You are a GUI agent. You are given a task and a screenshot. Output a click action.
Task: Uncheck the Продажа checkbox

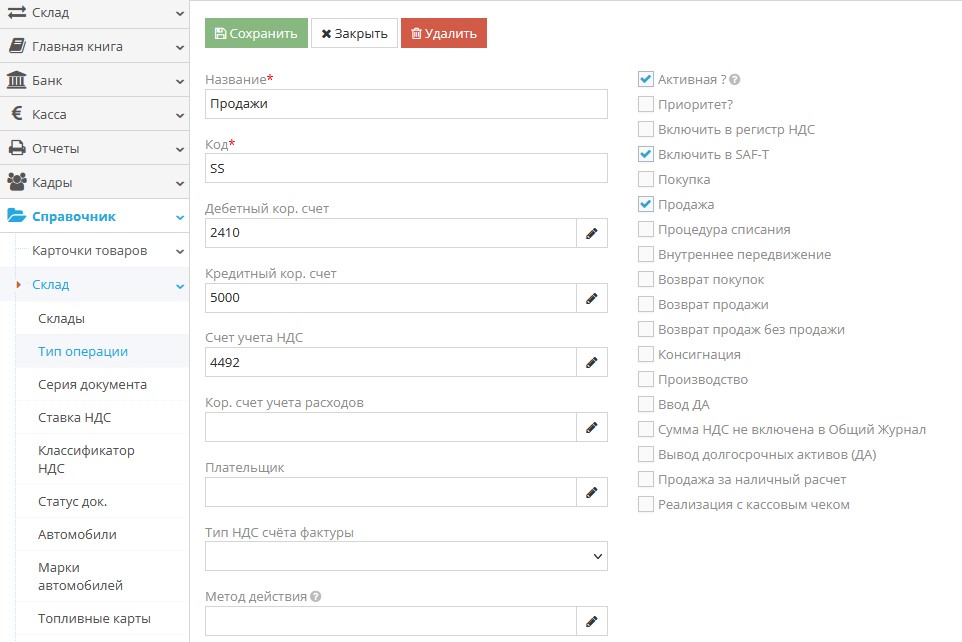(x=646, y=204)
